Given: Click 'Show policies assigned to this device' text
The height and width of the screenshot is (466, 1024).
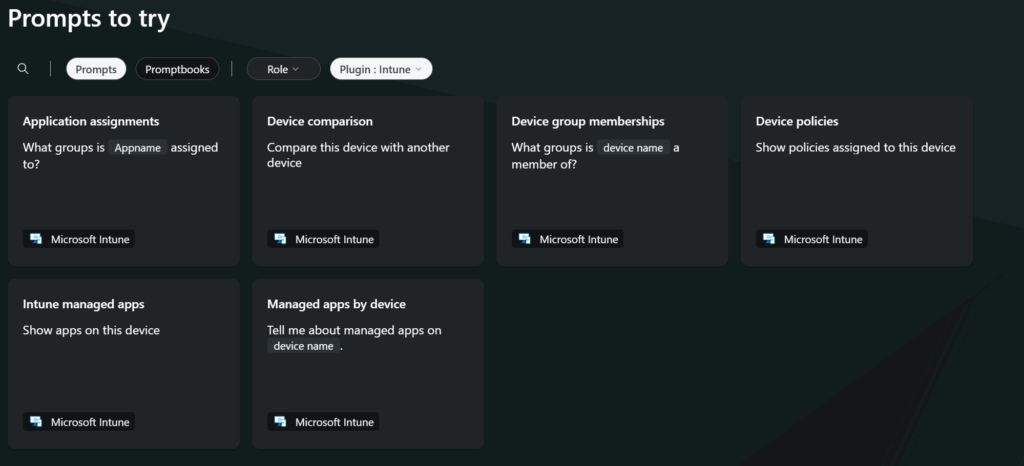Looking at the screenshot, I should (856, 148).
